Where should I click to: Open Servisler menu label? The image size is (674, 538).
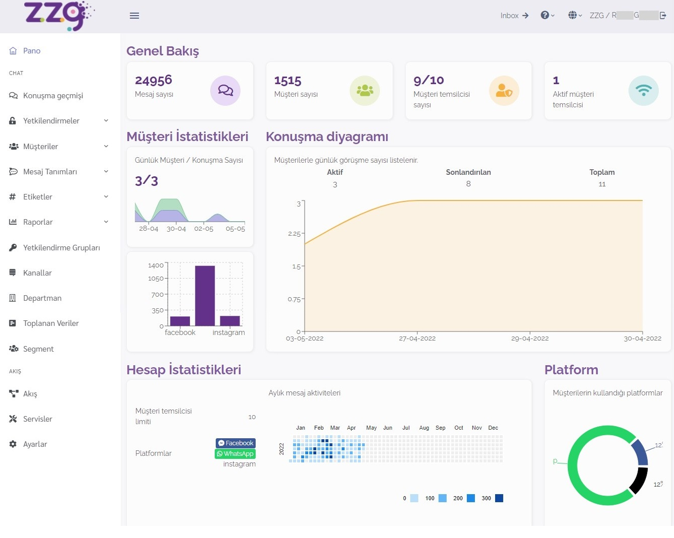click(x=37, y=419)
